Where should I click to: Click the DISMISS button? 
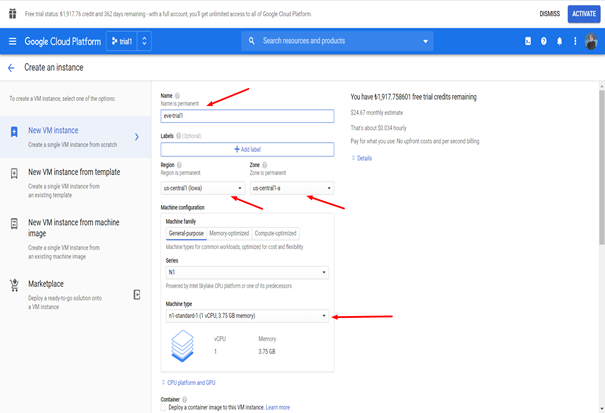pos(549,14)
